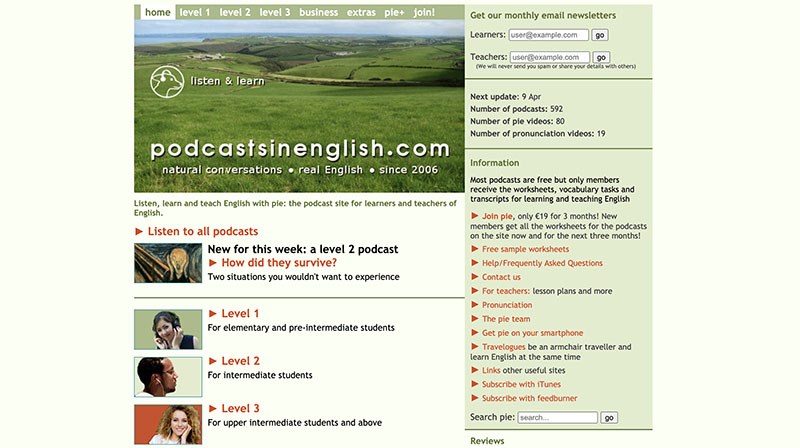
Task: Click the arrow next to Level 2
Action: pos(213,361)
